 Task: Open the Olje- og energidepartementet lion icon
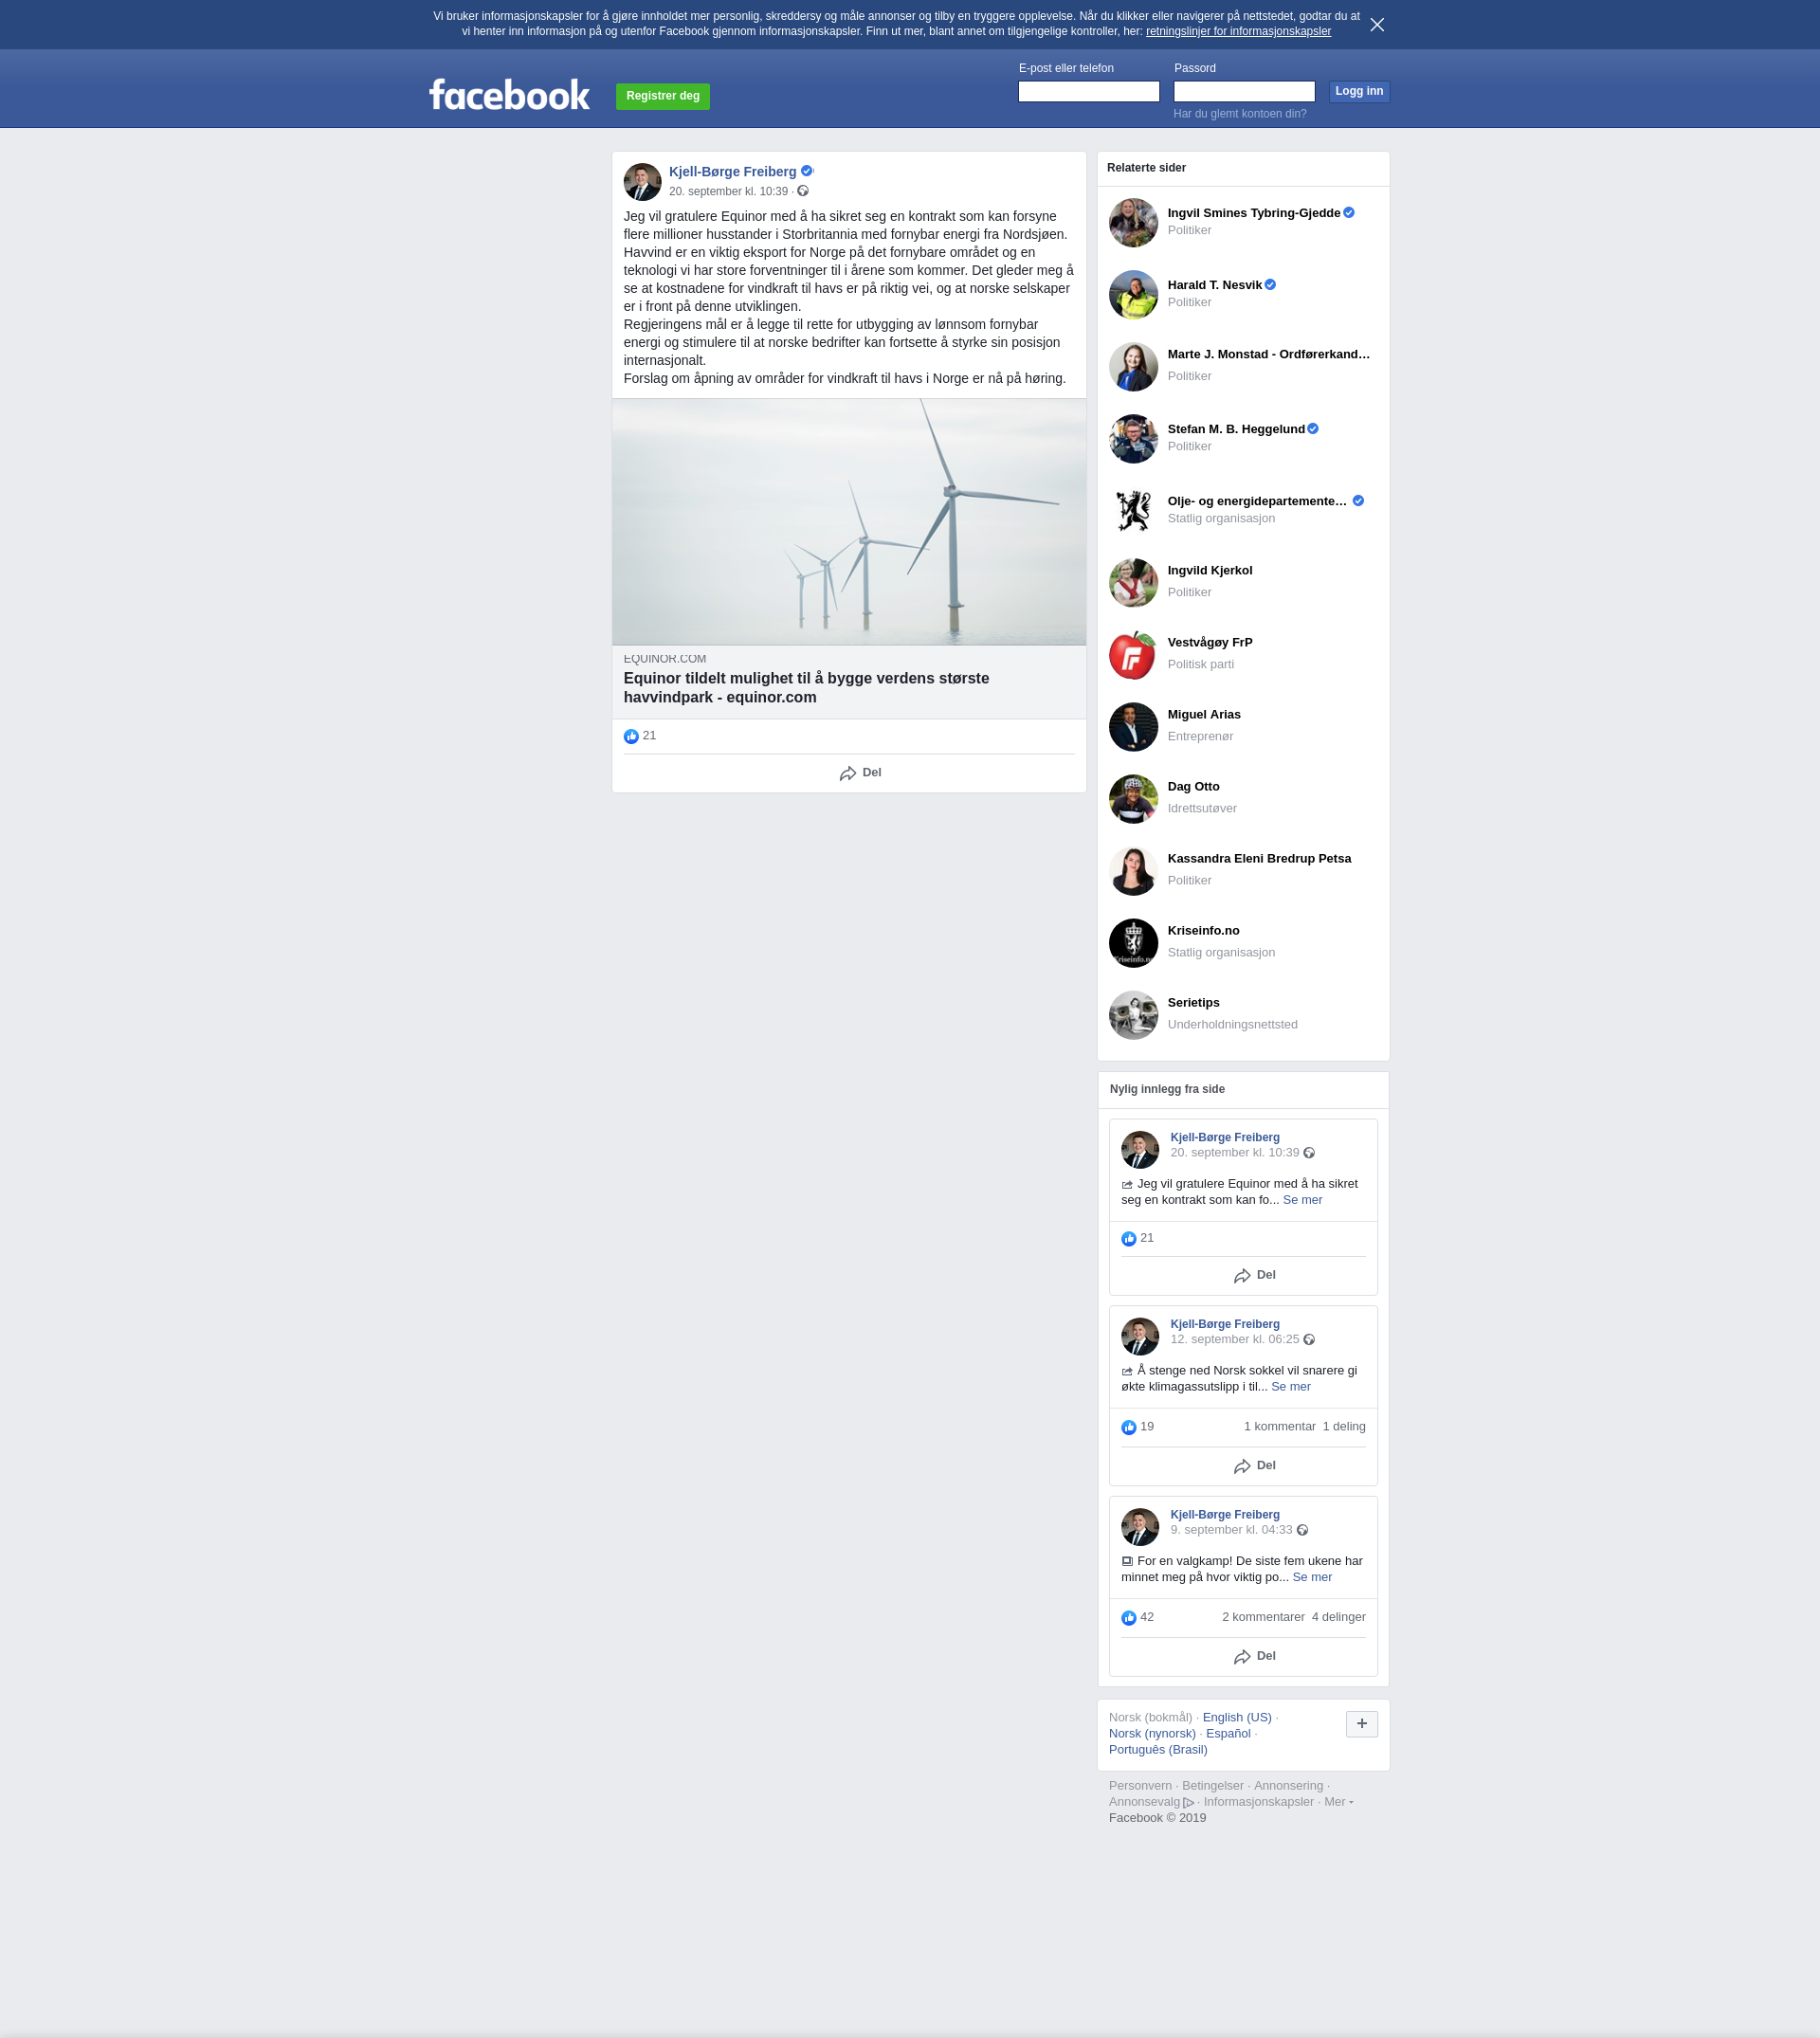(x=1133, y=511)
